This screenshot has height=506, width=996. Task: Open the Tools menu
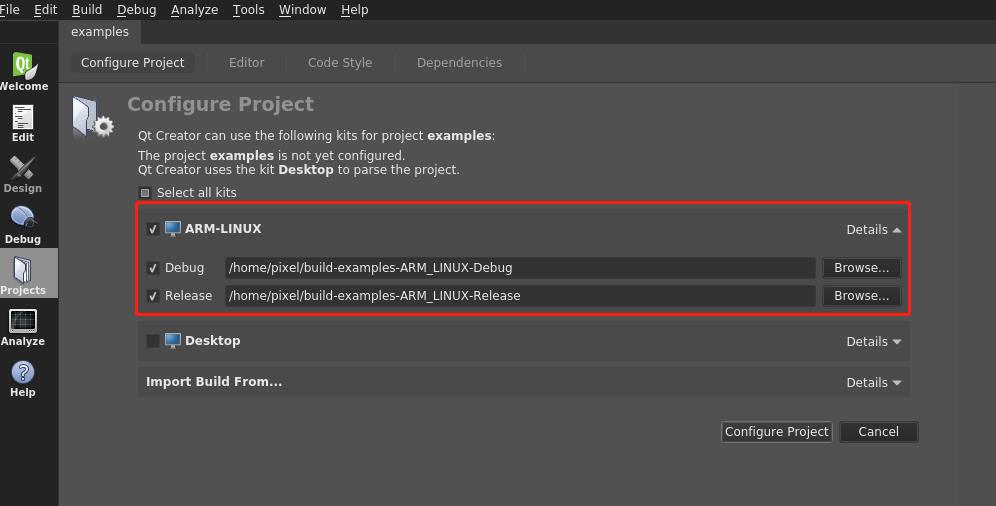[x=248, y=10]
